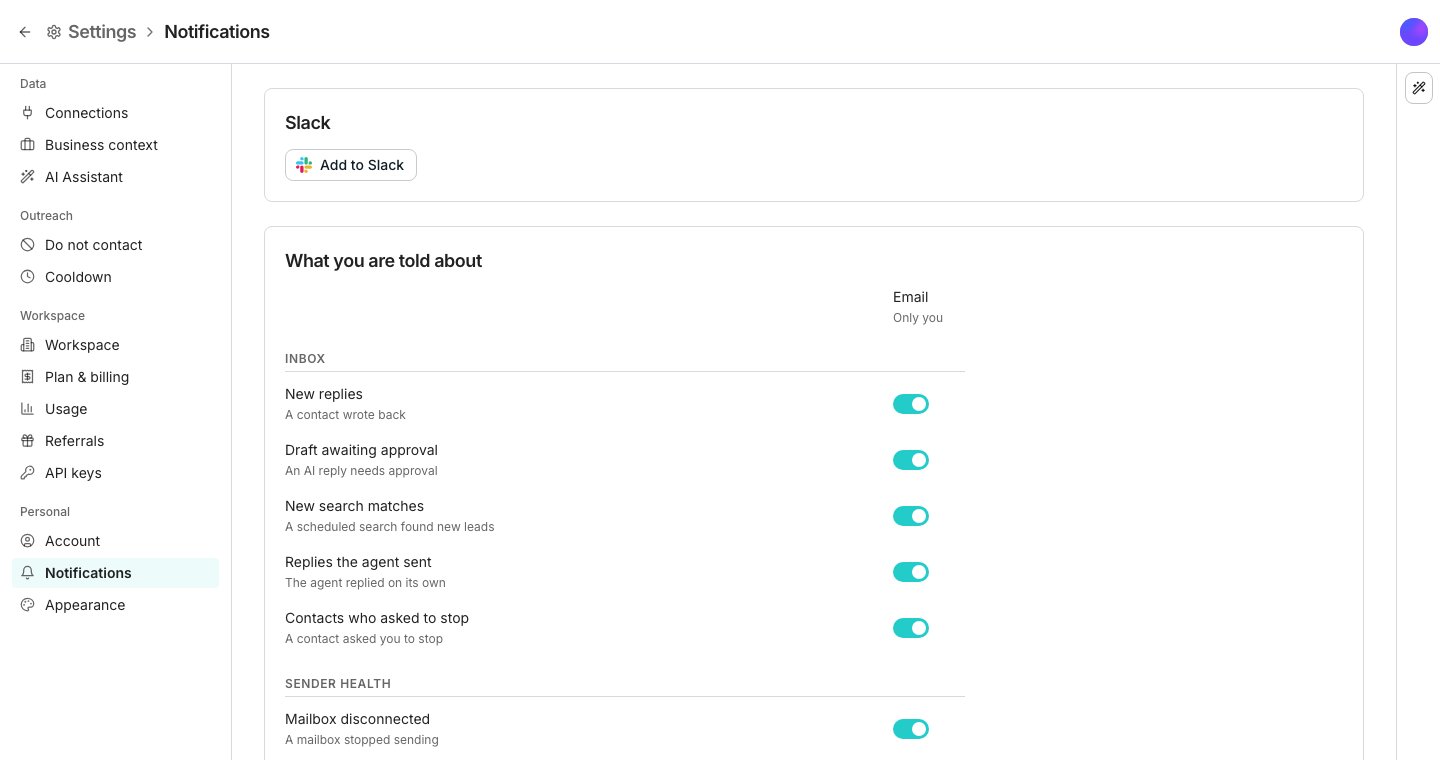Click the Slack section heading
Image resolution: width=1440 pixels, height=760 pixels.
coord(308,123)
